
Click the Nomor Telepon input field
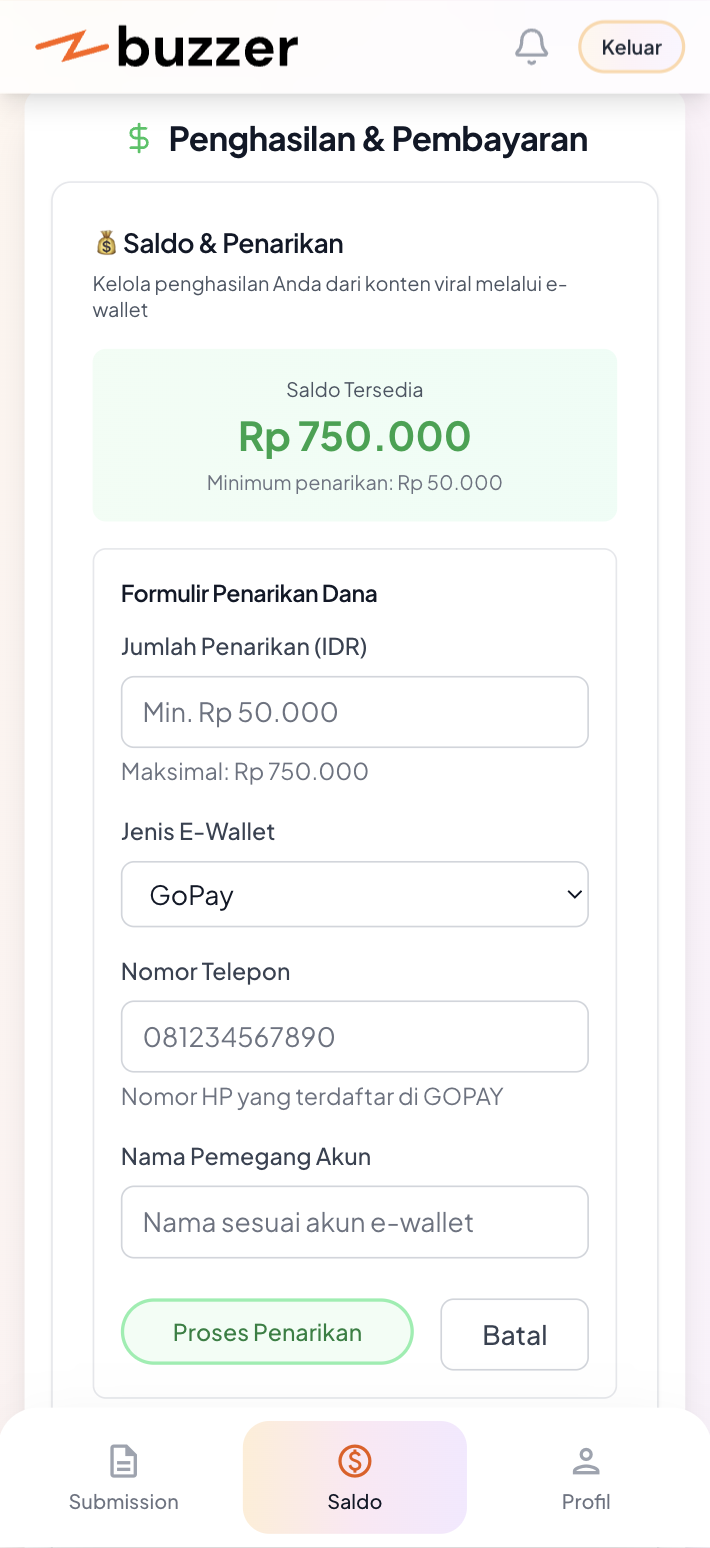point(354,1036)
